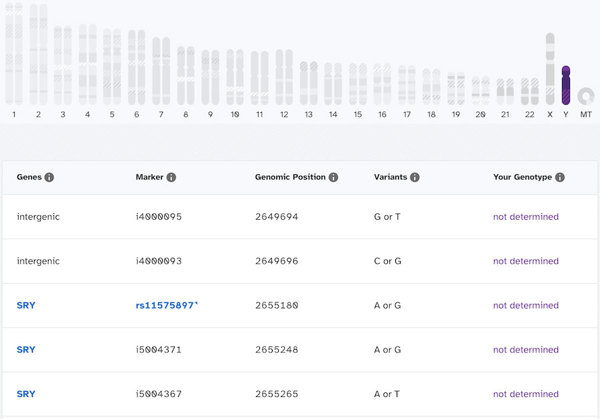The image size is (600, 419).
Task: View chromosome 13 markers
Action: (308, 83)
